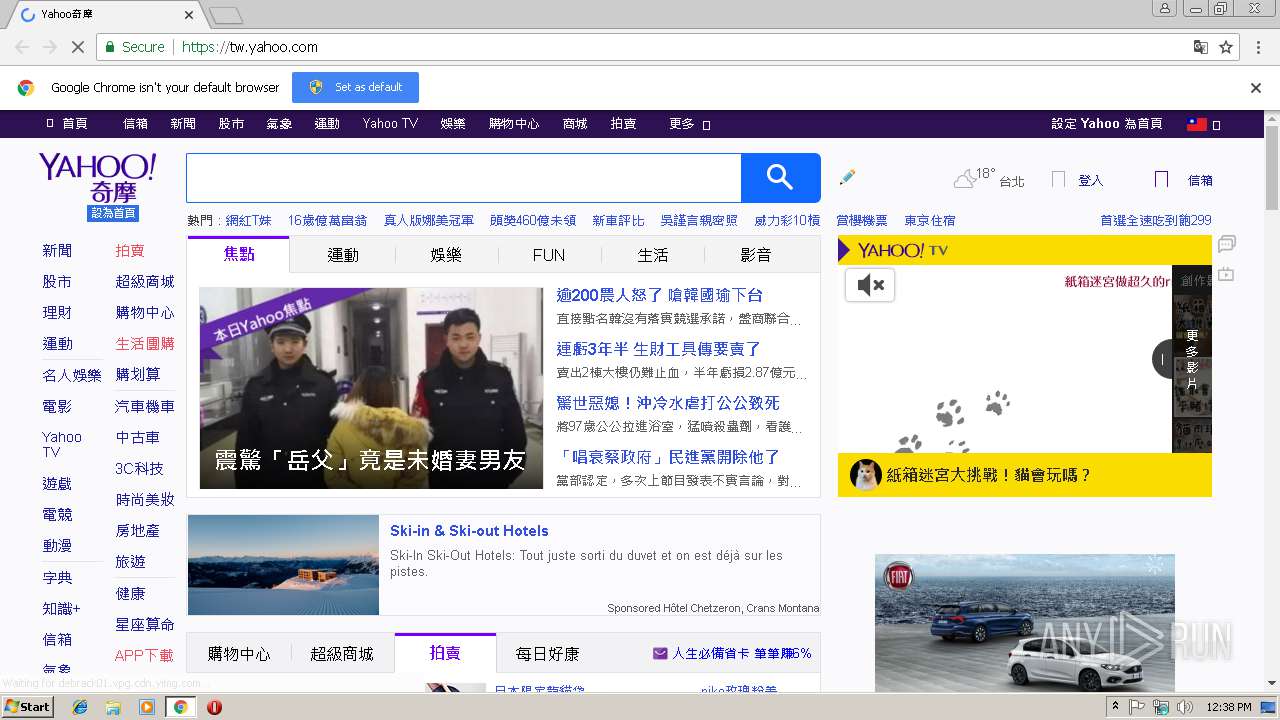Open media player from taskbar

click(147, 707)
